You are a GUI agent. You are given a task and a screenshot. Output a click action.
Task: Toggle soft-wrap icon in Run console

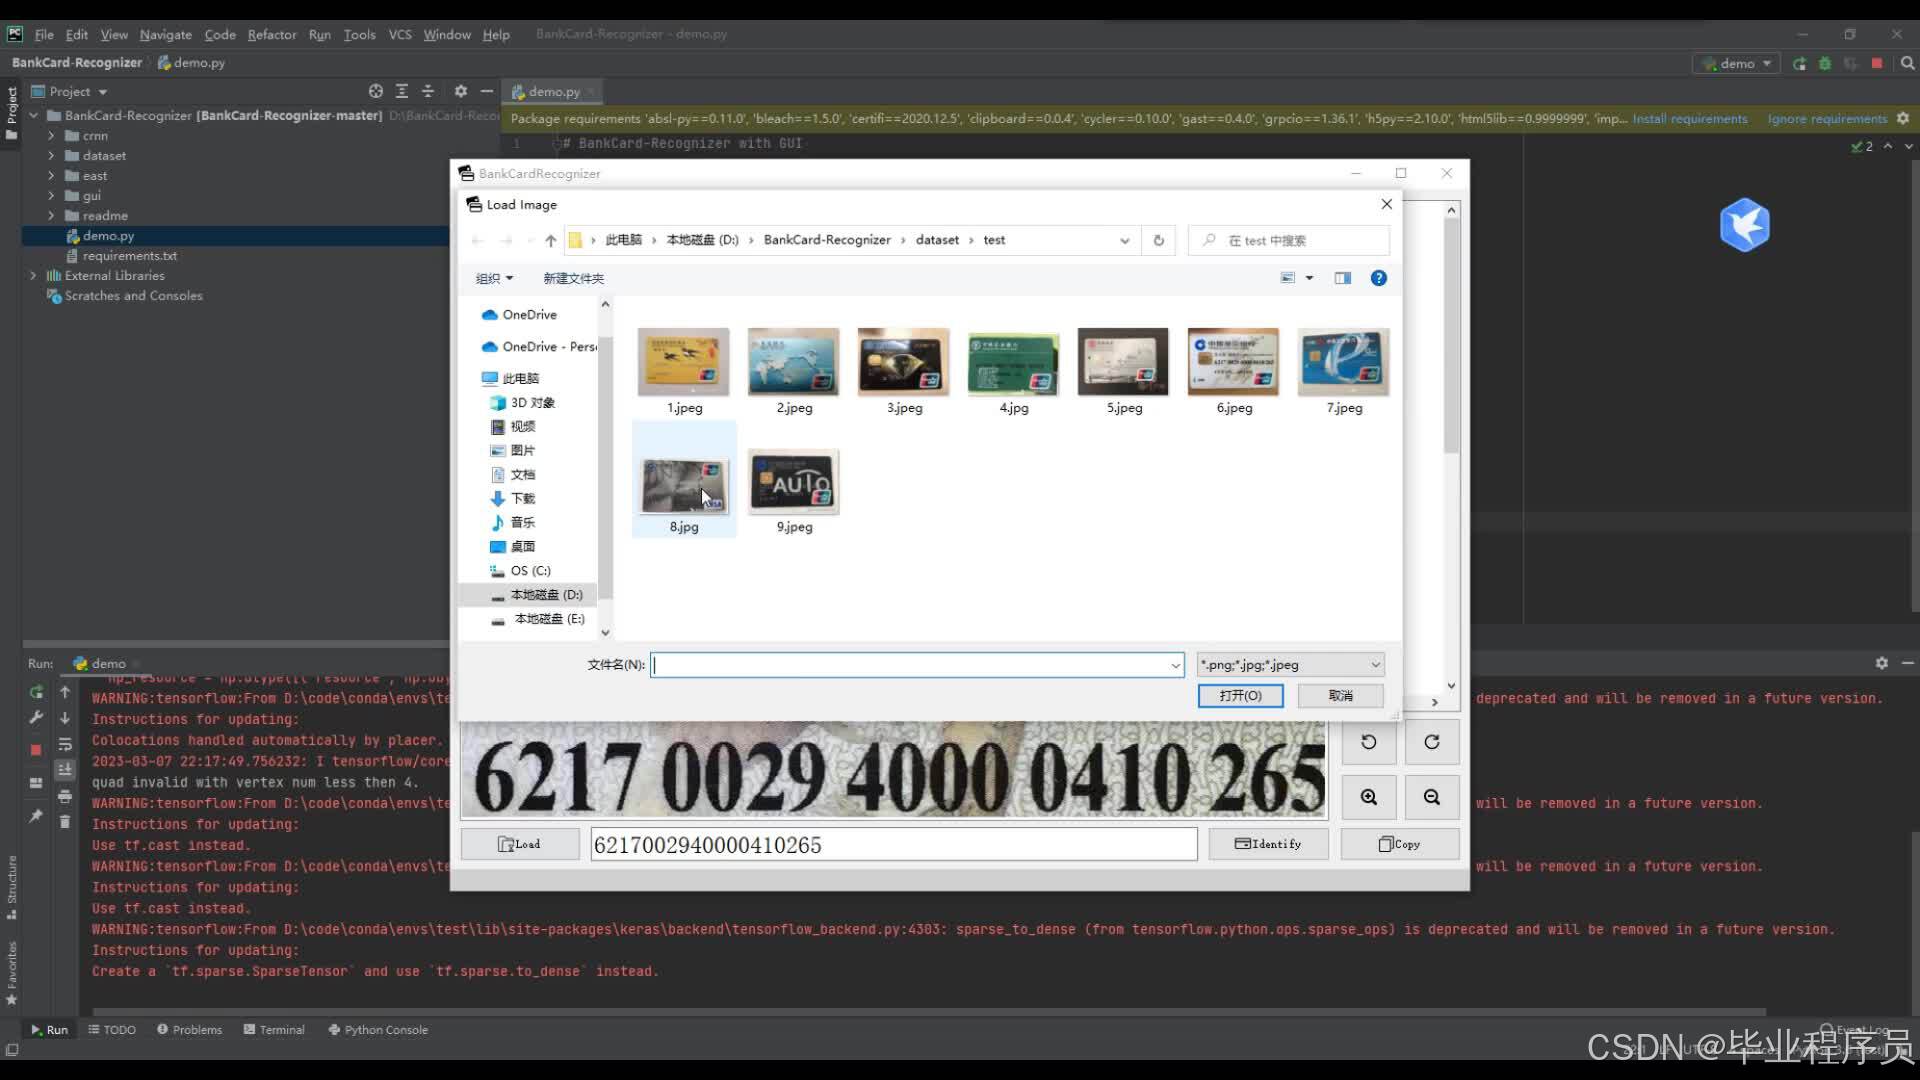(65, 744)
